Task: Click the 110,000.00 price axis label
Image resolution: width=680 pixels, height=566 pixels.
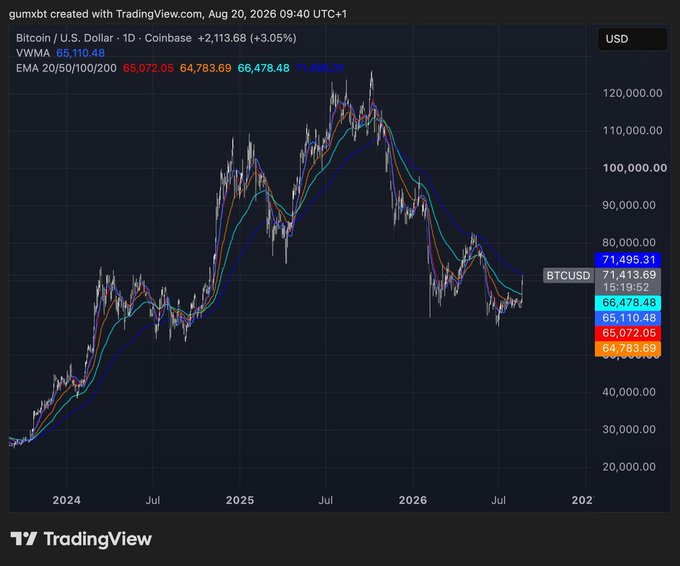Action: (632, 131)
